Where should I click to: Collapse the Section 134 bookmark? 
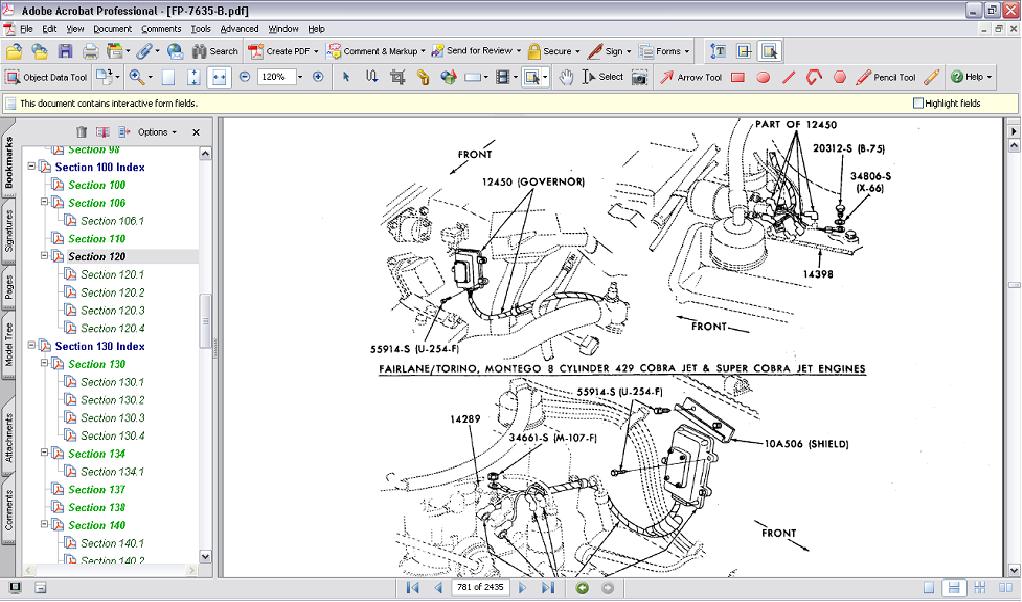[44, 452]
